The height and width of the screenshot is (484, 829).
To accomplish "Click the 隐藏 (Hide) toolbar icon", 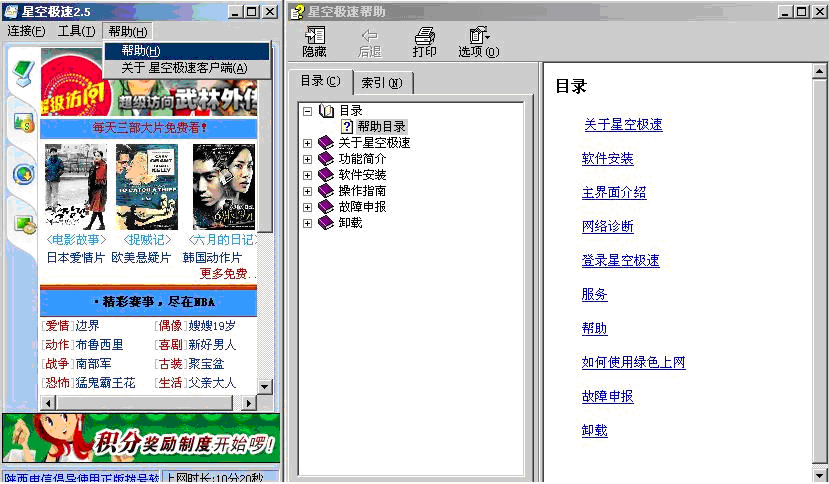I will (314, 42).
